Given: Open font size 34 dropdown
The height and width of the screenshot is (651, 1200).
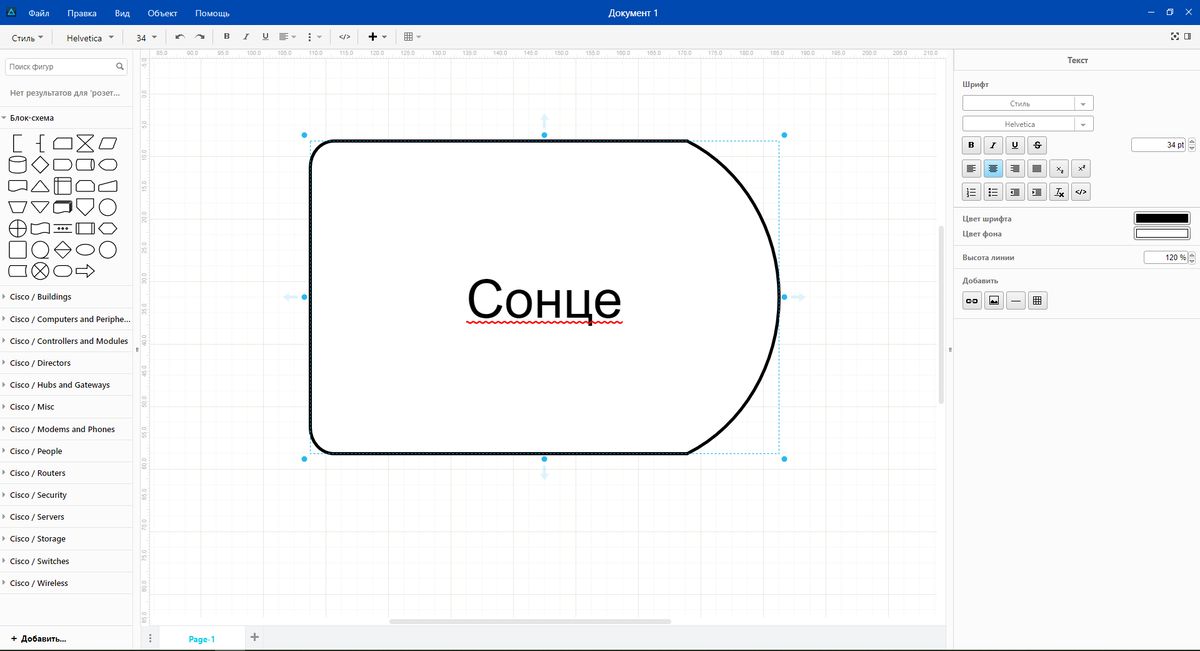Looking at the screenshot, I should 146,37.
